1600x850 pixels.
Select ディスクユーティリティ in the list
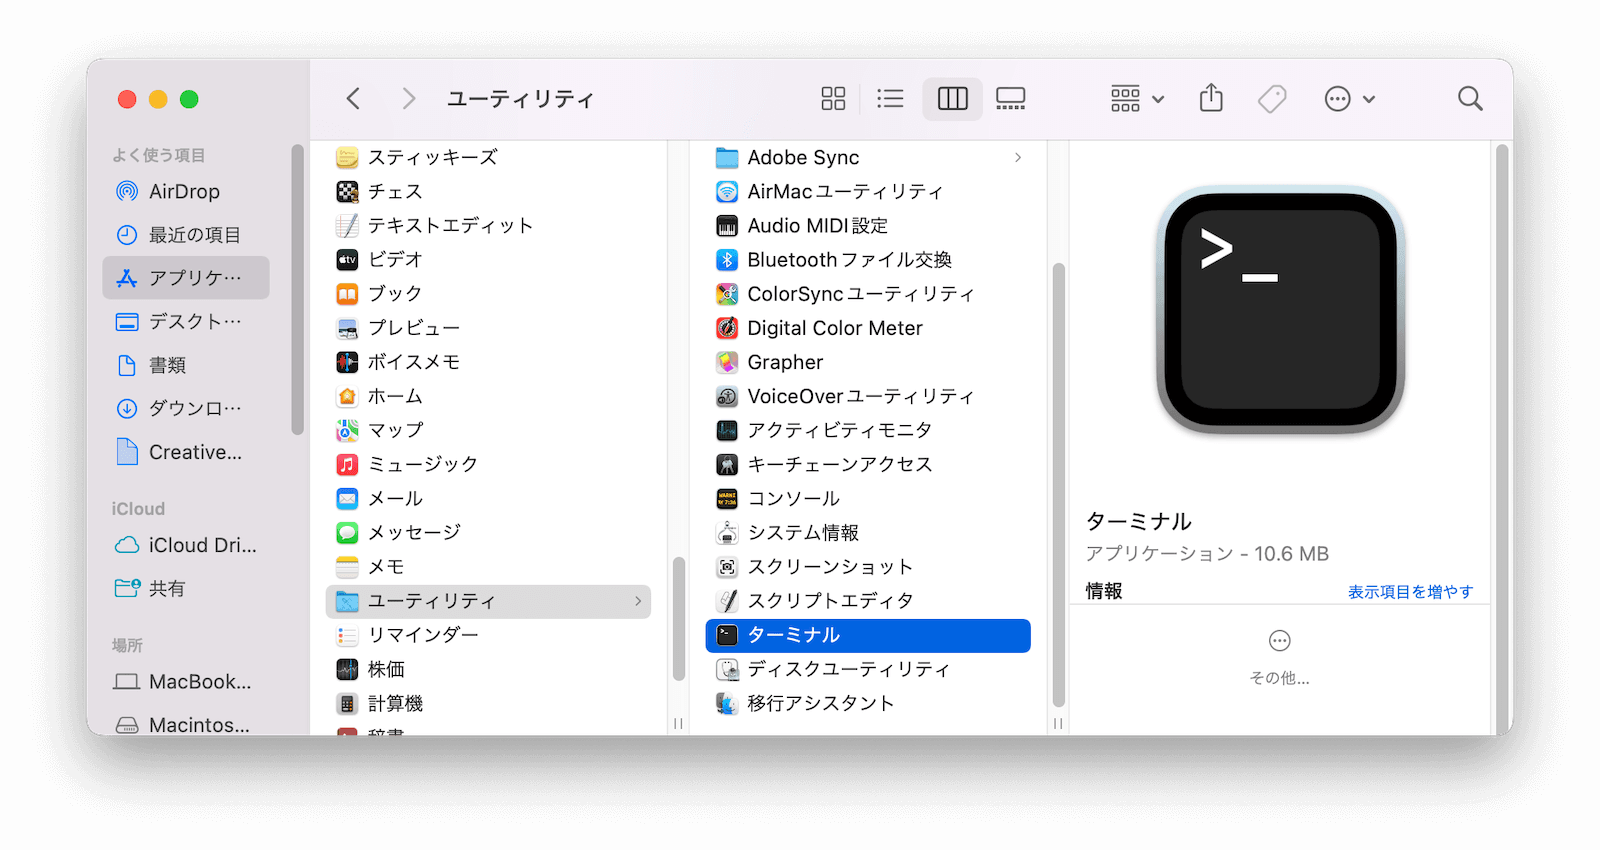tap(868, 669)
